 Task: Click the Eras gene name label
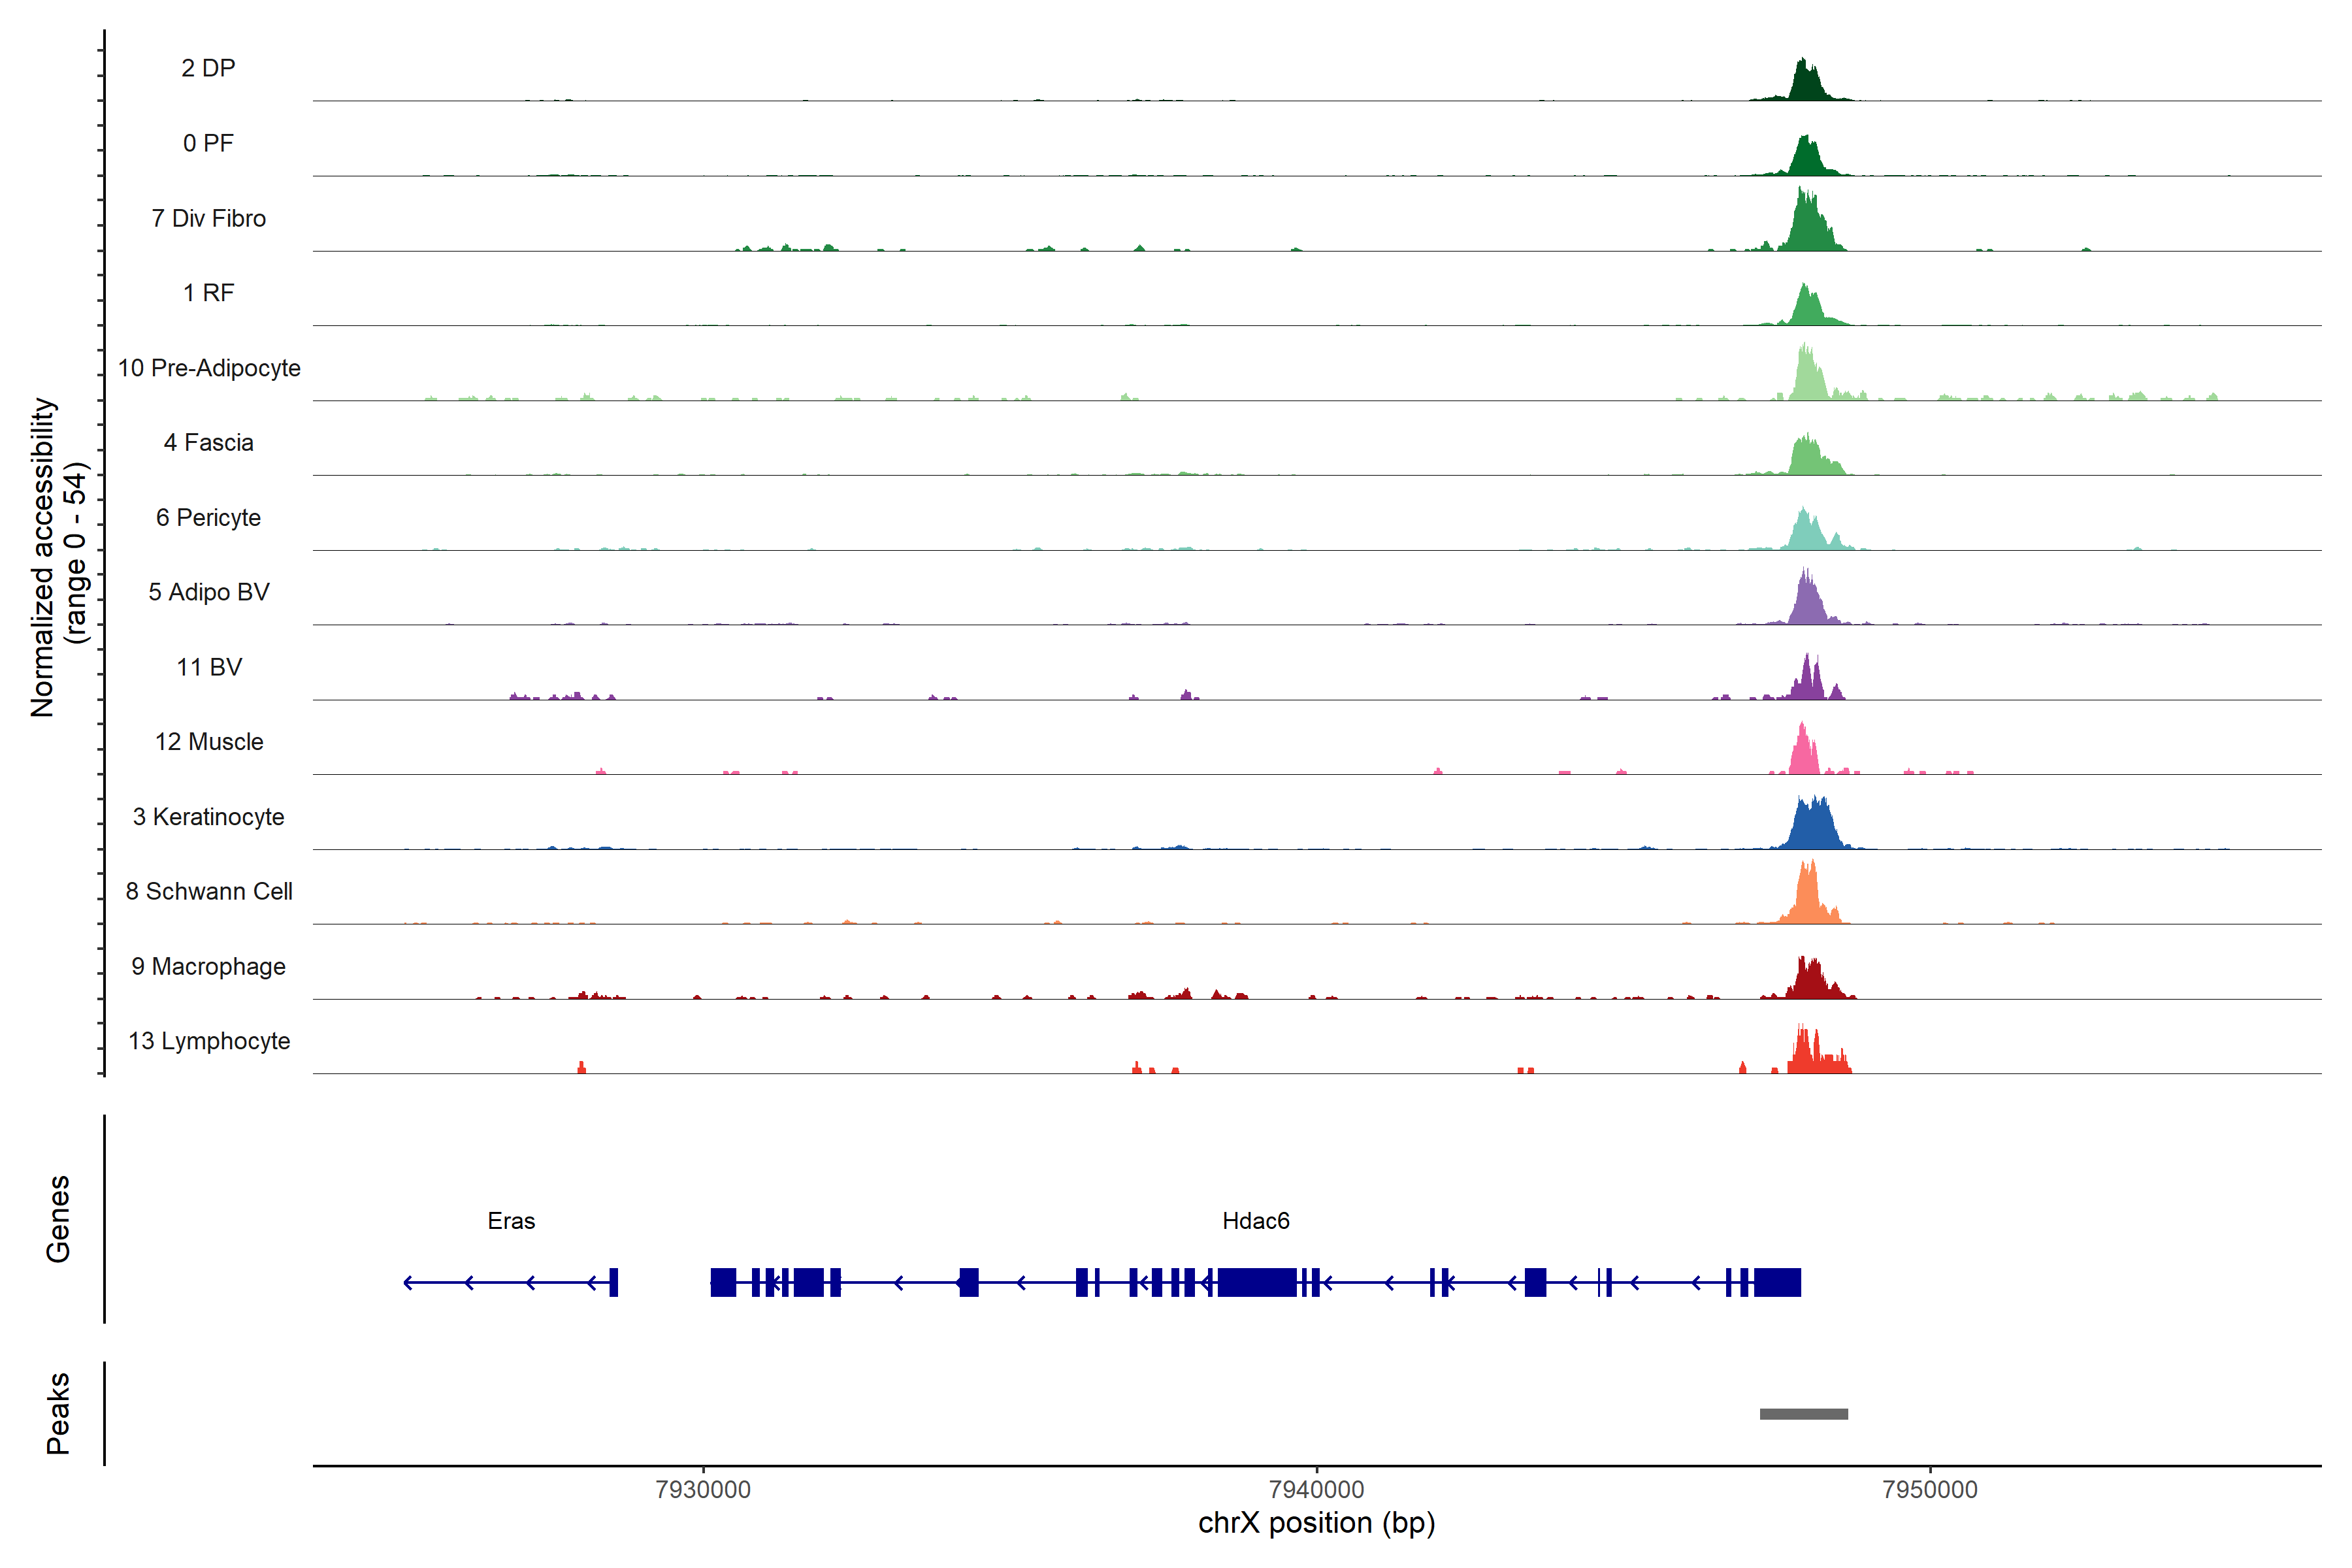[x=511, y=1221]
